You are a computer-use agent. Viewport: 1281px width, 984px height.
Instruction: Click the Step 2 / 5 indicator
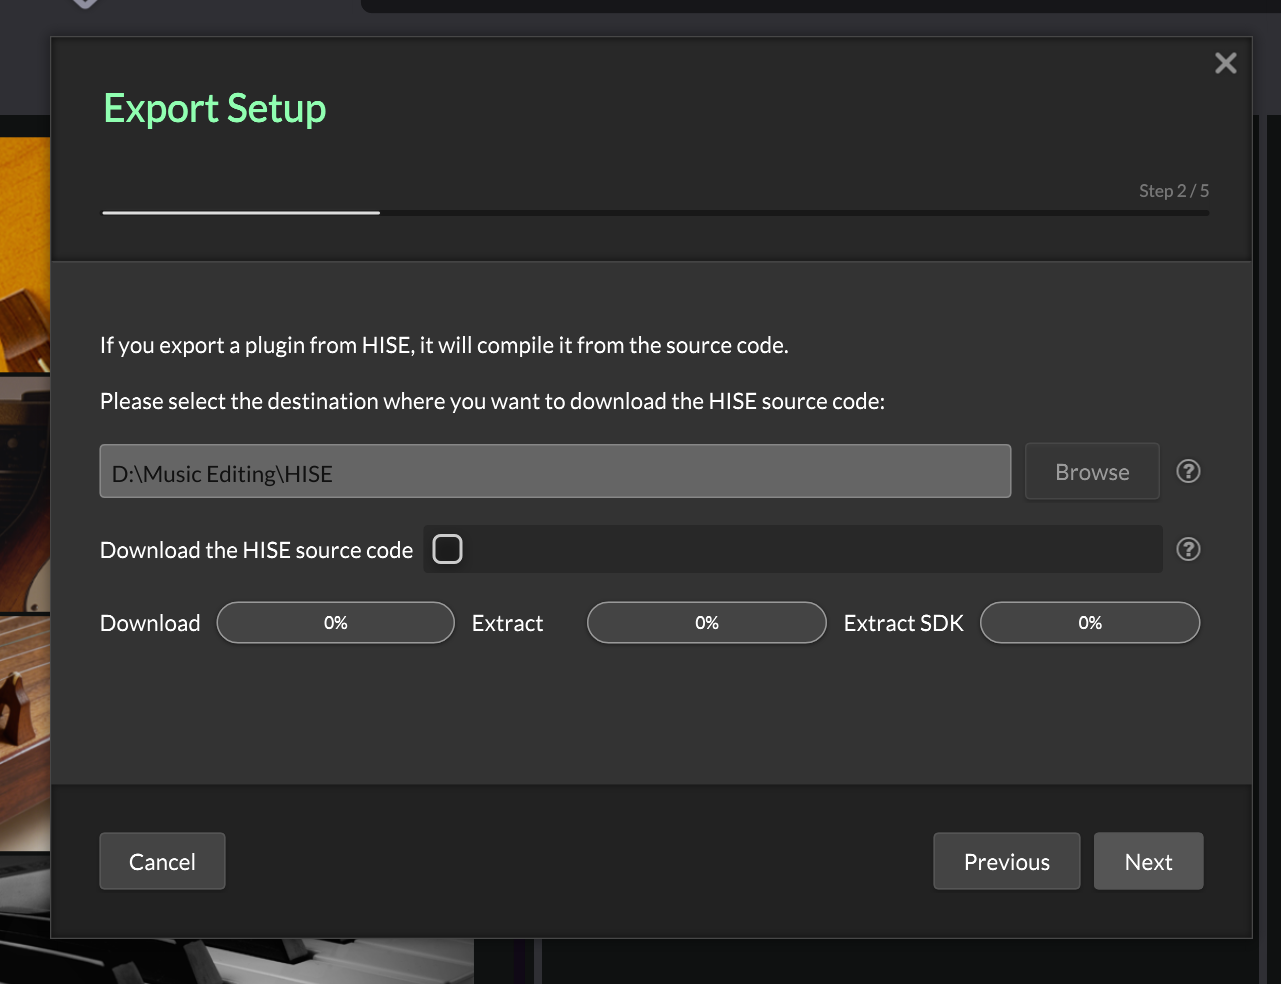pos(1173,191)
